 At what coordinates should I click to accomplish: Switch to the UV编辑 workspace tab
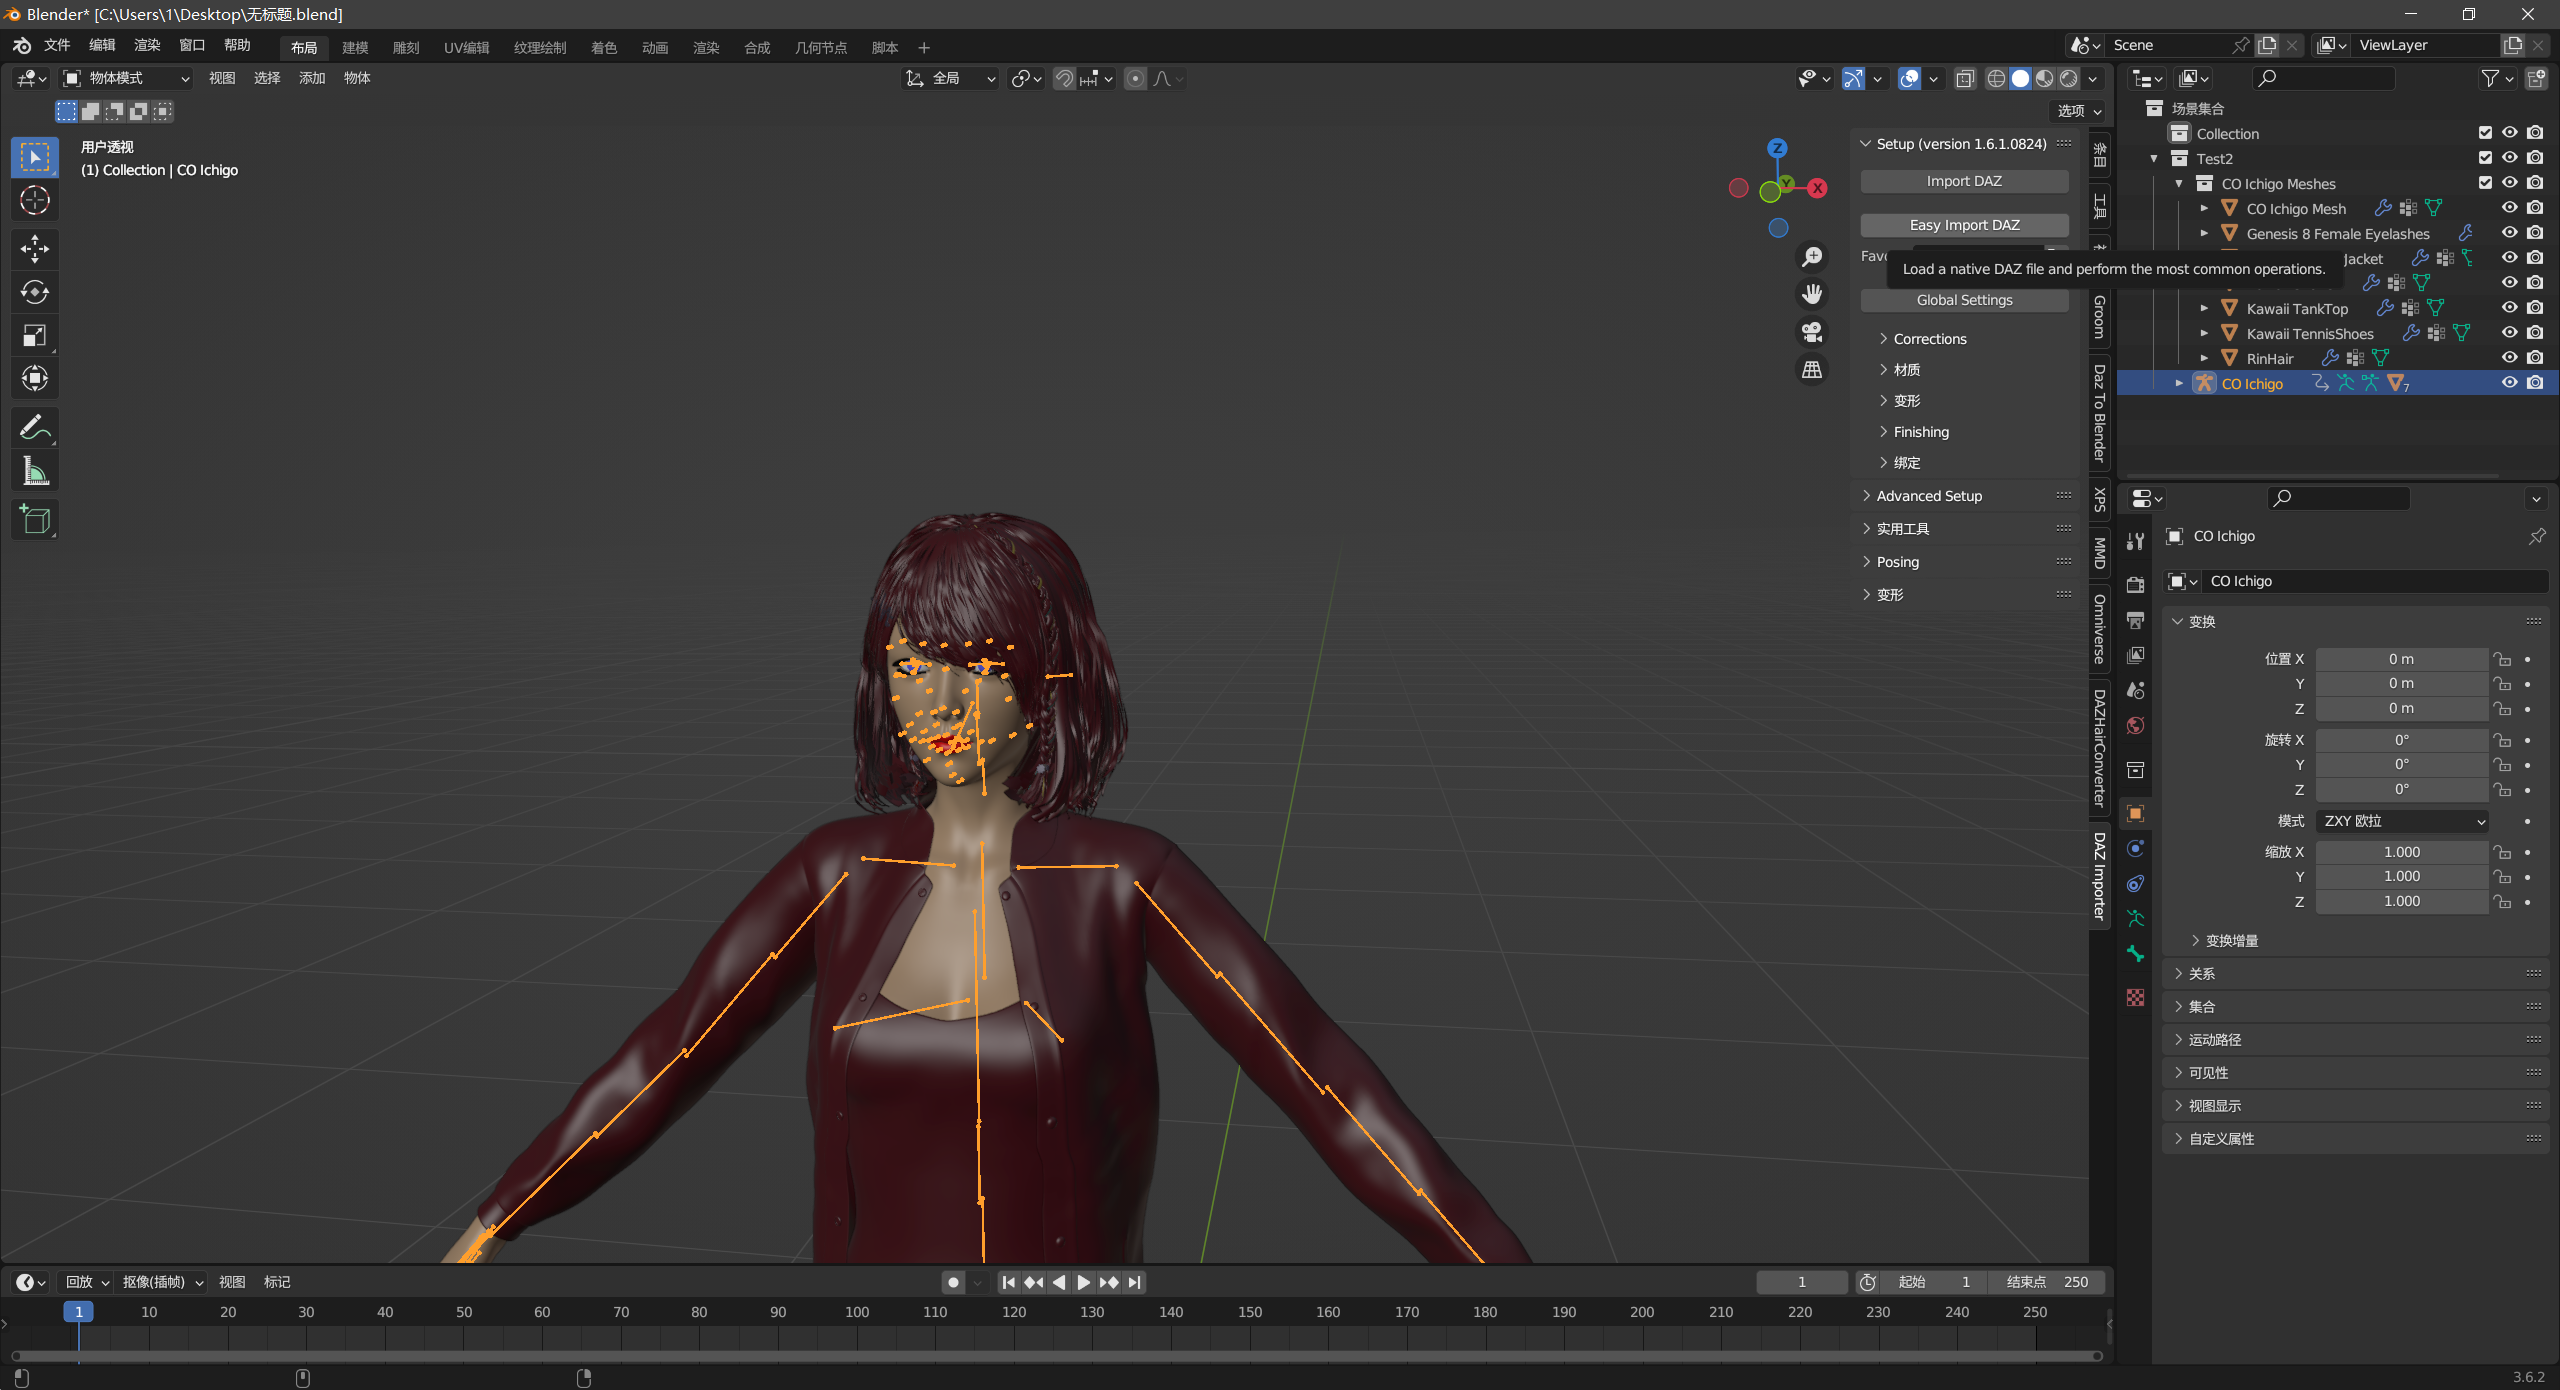(x=466, y=47)
